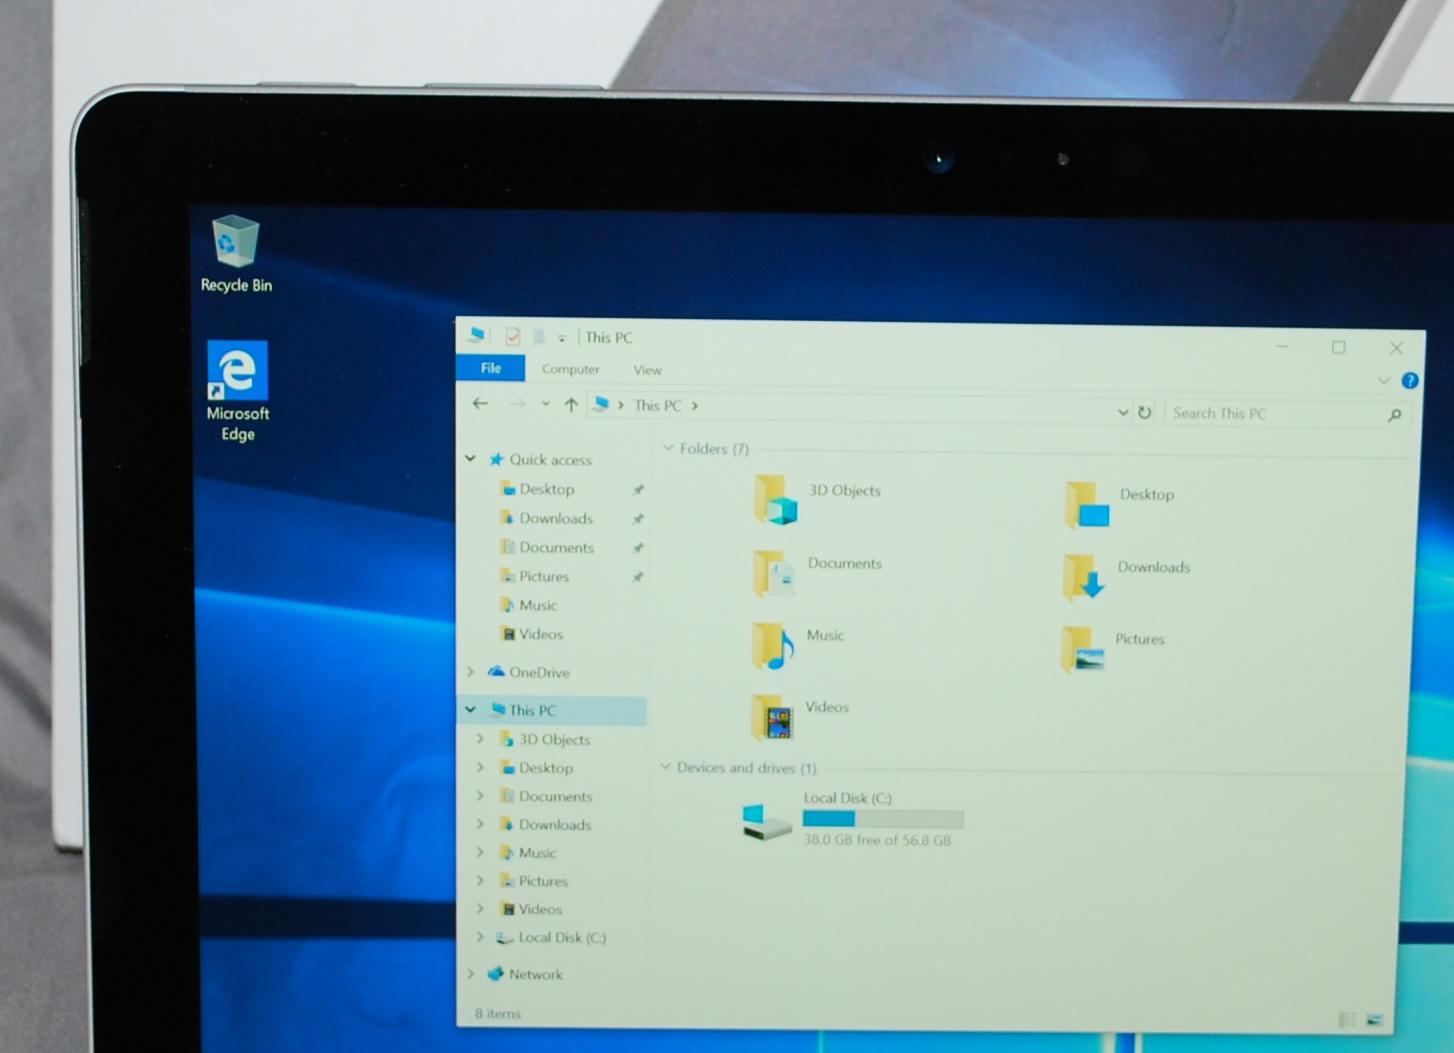Open Documents under Quick access

556,547
